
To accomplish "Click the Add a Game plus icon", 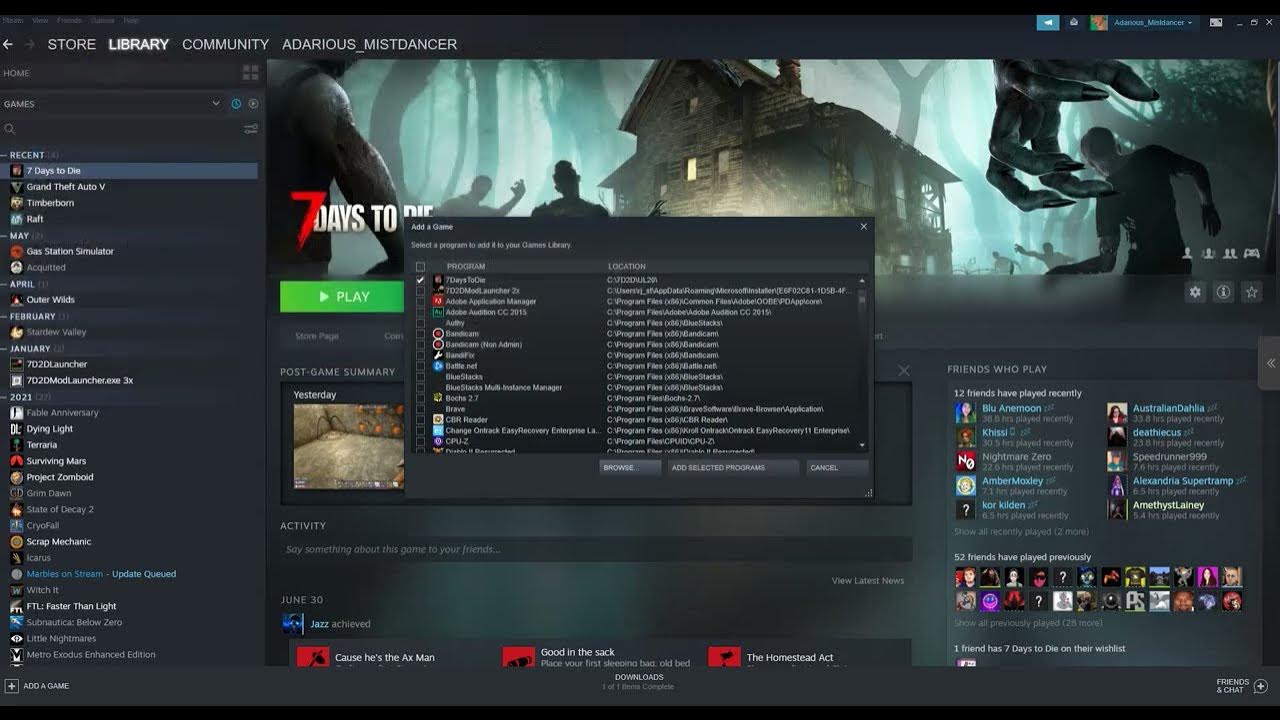I will click(11, 686).
